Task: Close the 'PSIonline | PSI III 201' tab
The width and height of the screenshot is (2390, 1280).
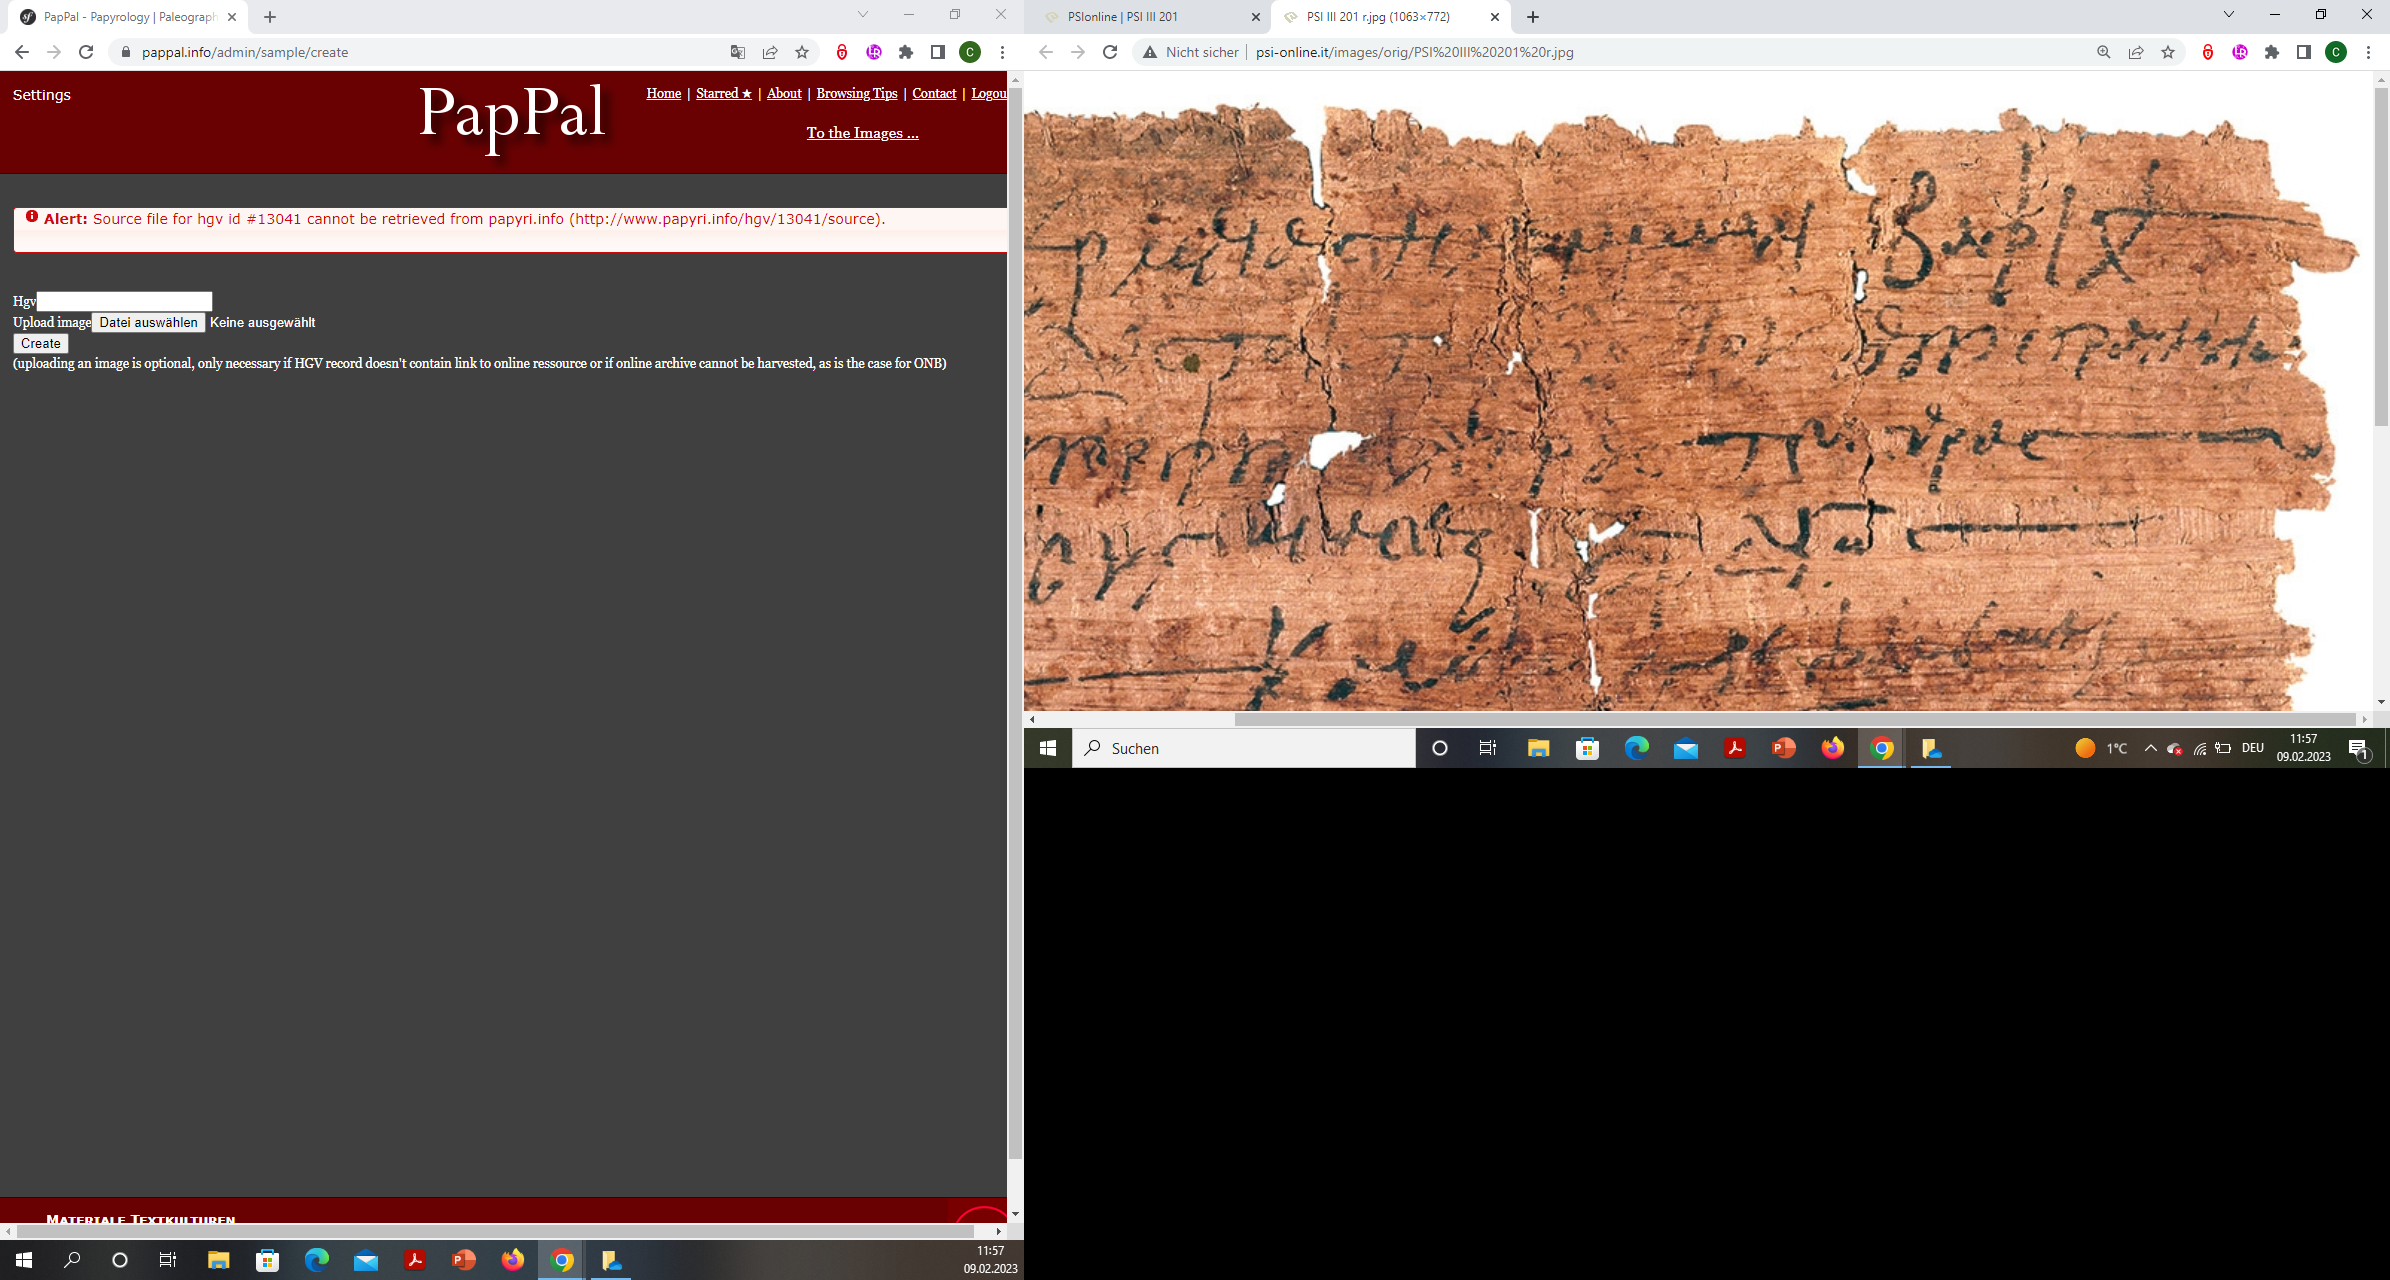Action: coord(1256,17)
